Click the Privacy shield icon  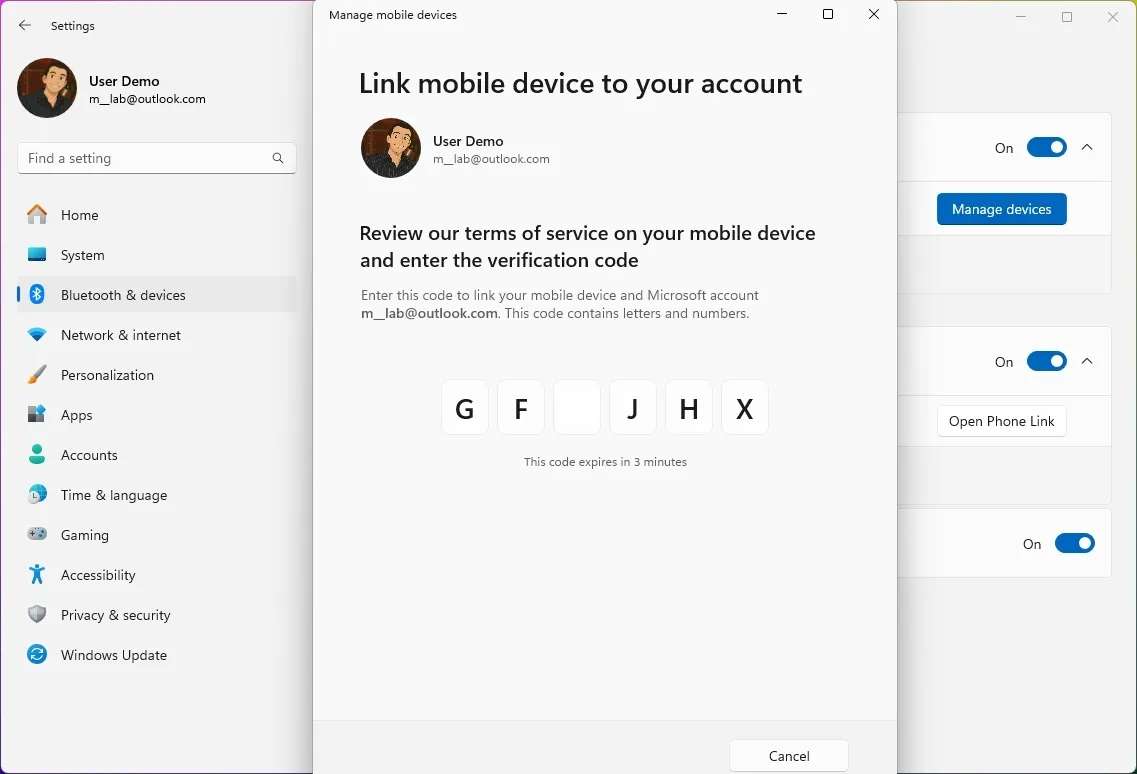pos(37,614)
